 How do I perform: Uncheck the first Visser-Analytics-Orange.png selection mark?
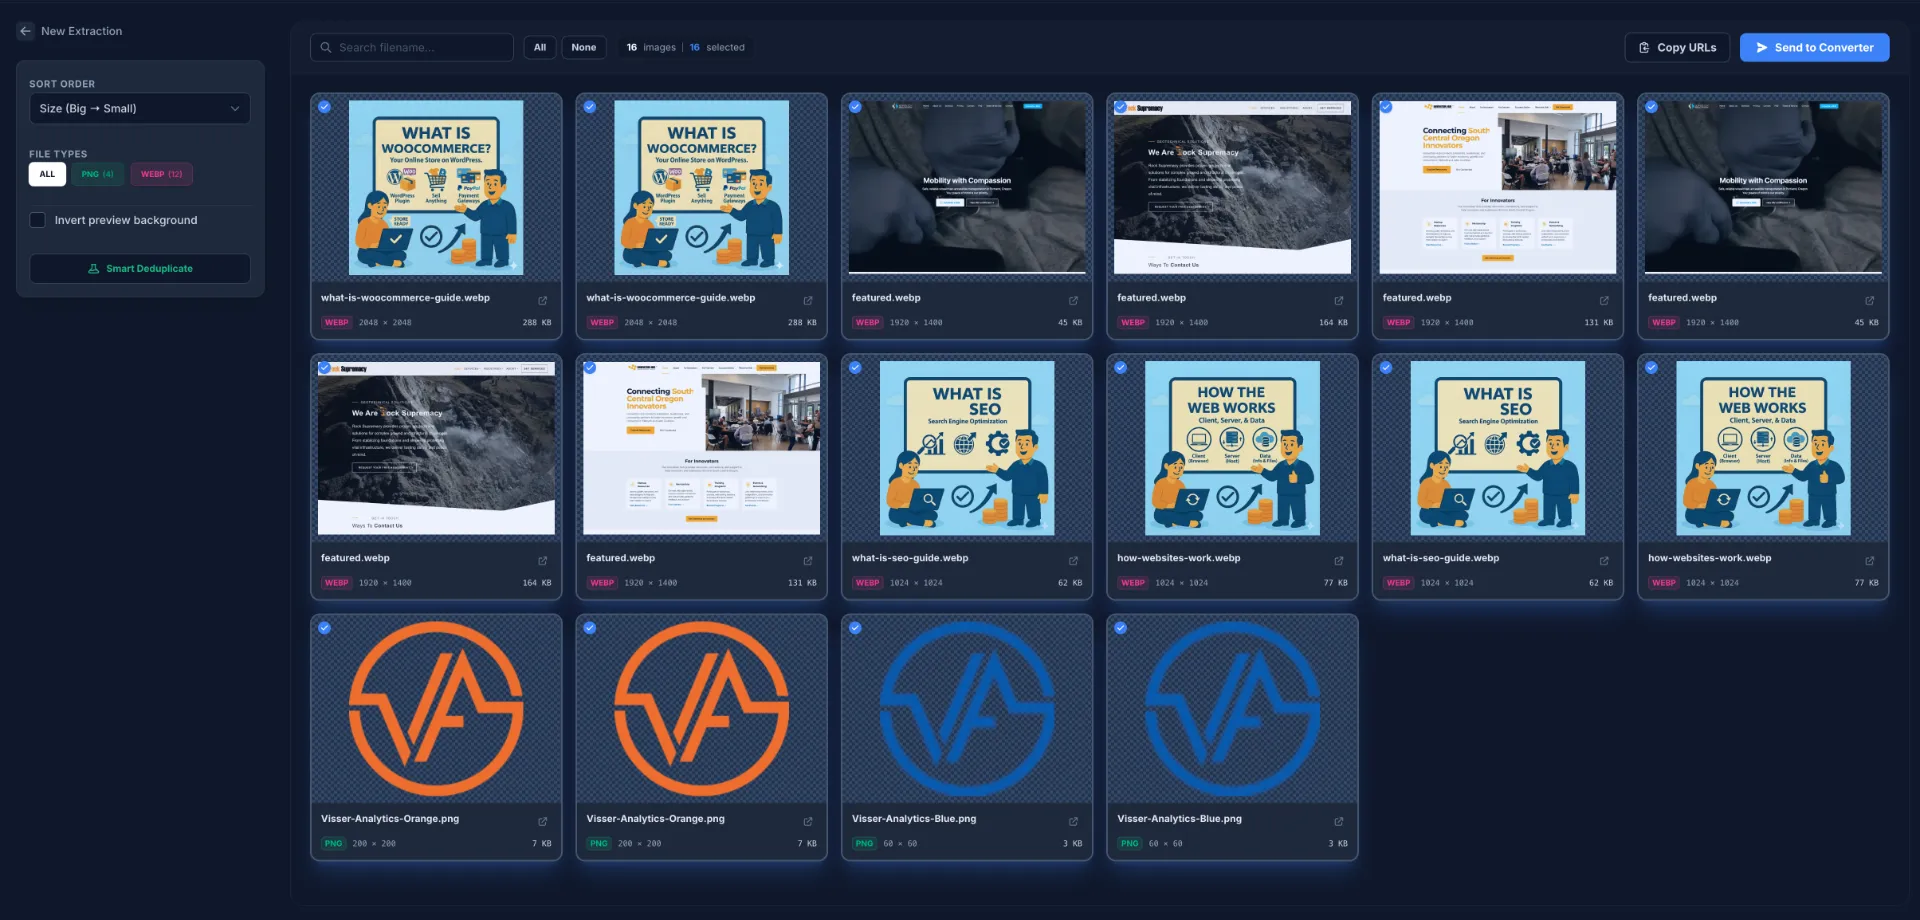(x=325, y=628)
